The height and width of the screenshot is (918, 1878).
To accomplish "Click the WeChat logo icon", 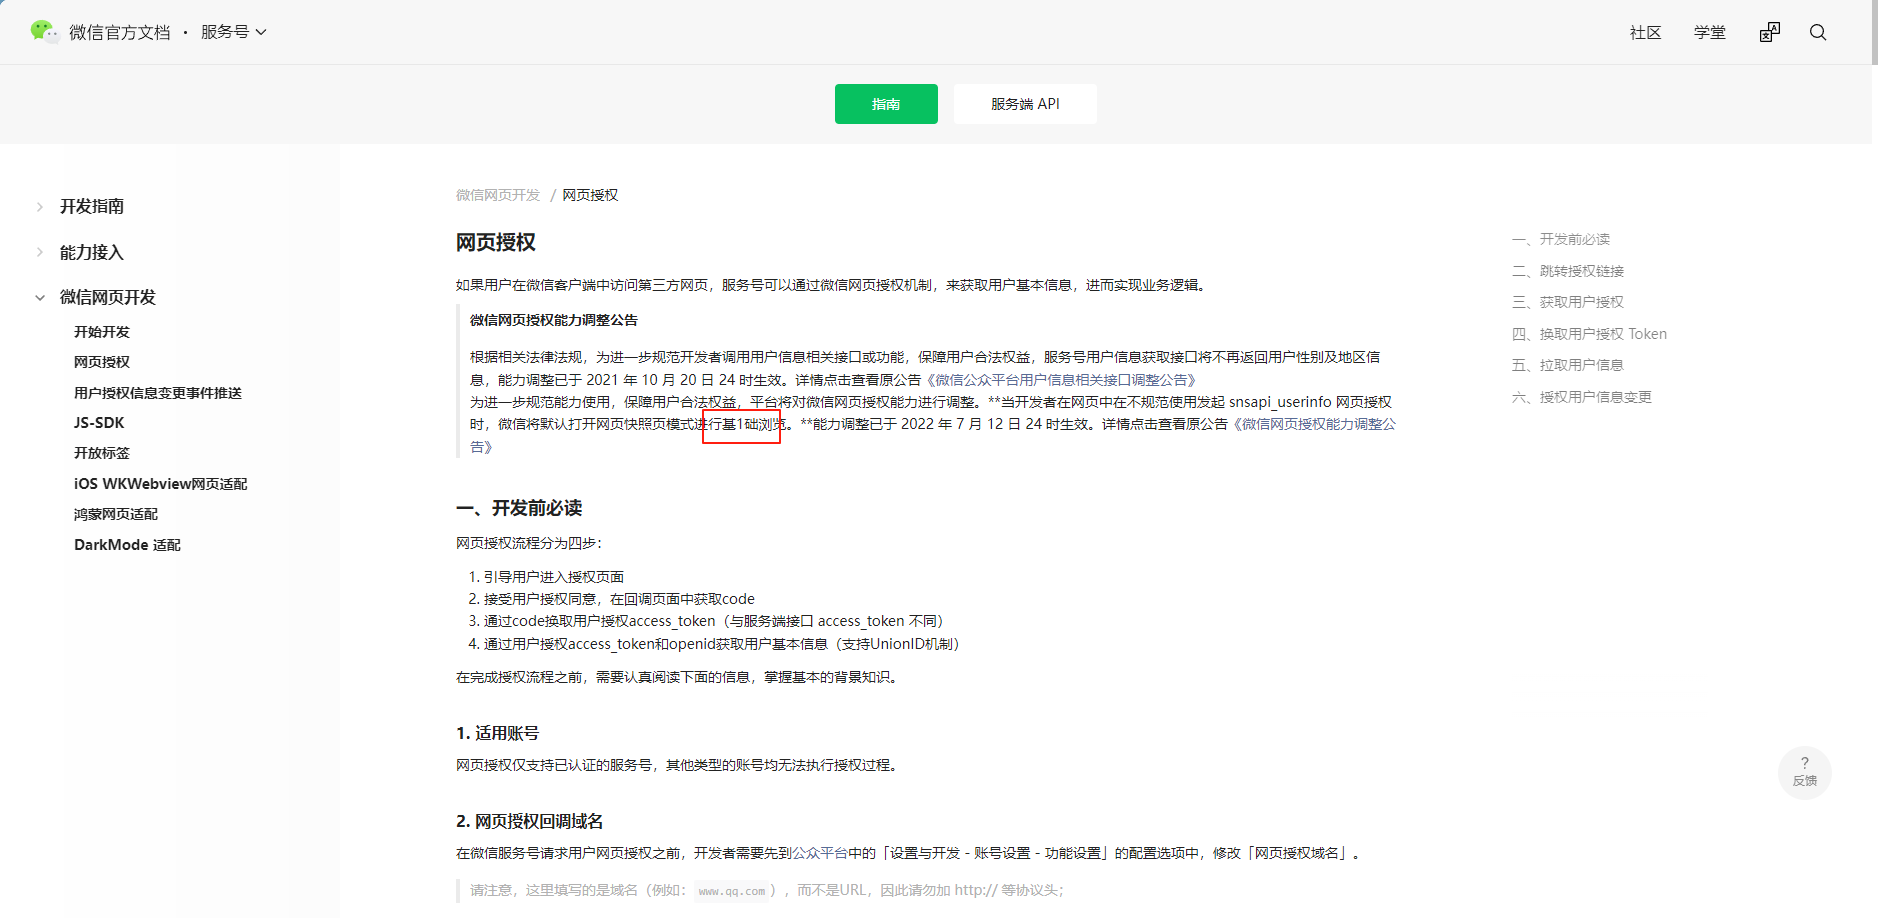I will coord(44,32).
